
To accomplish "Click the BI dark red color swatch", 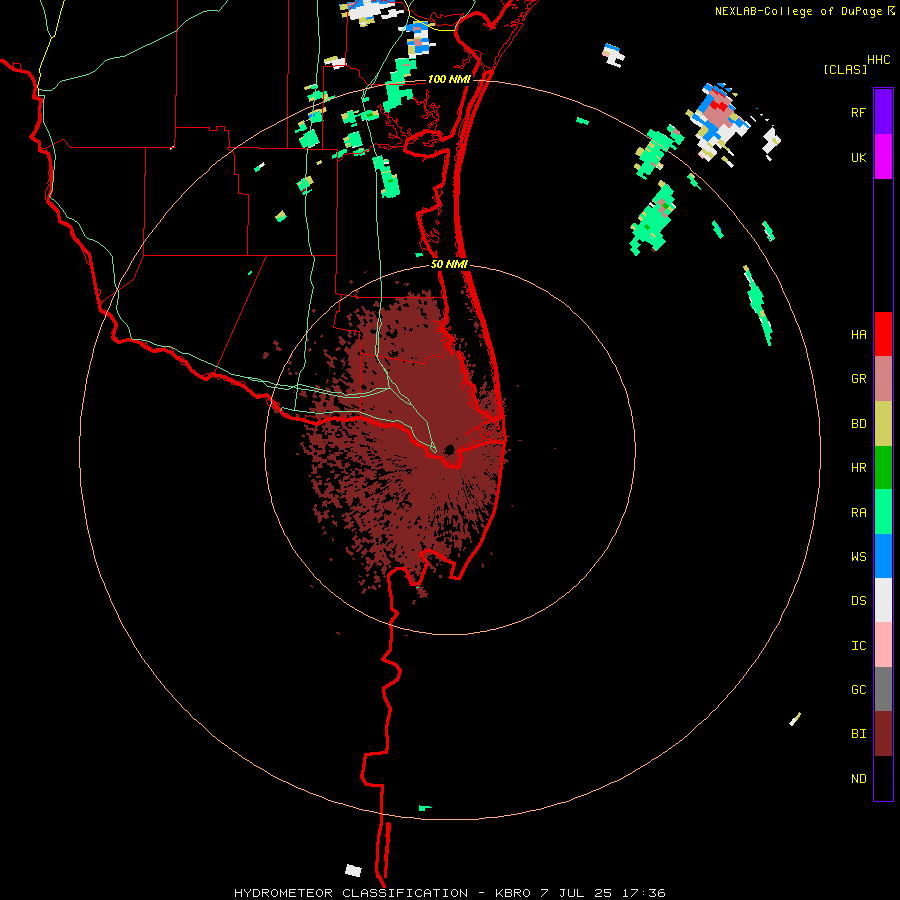I will point(883,734).
